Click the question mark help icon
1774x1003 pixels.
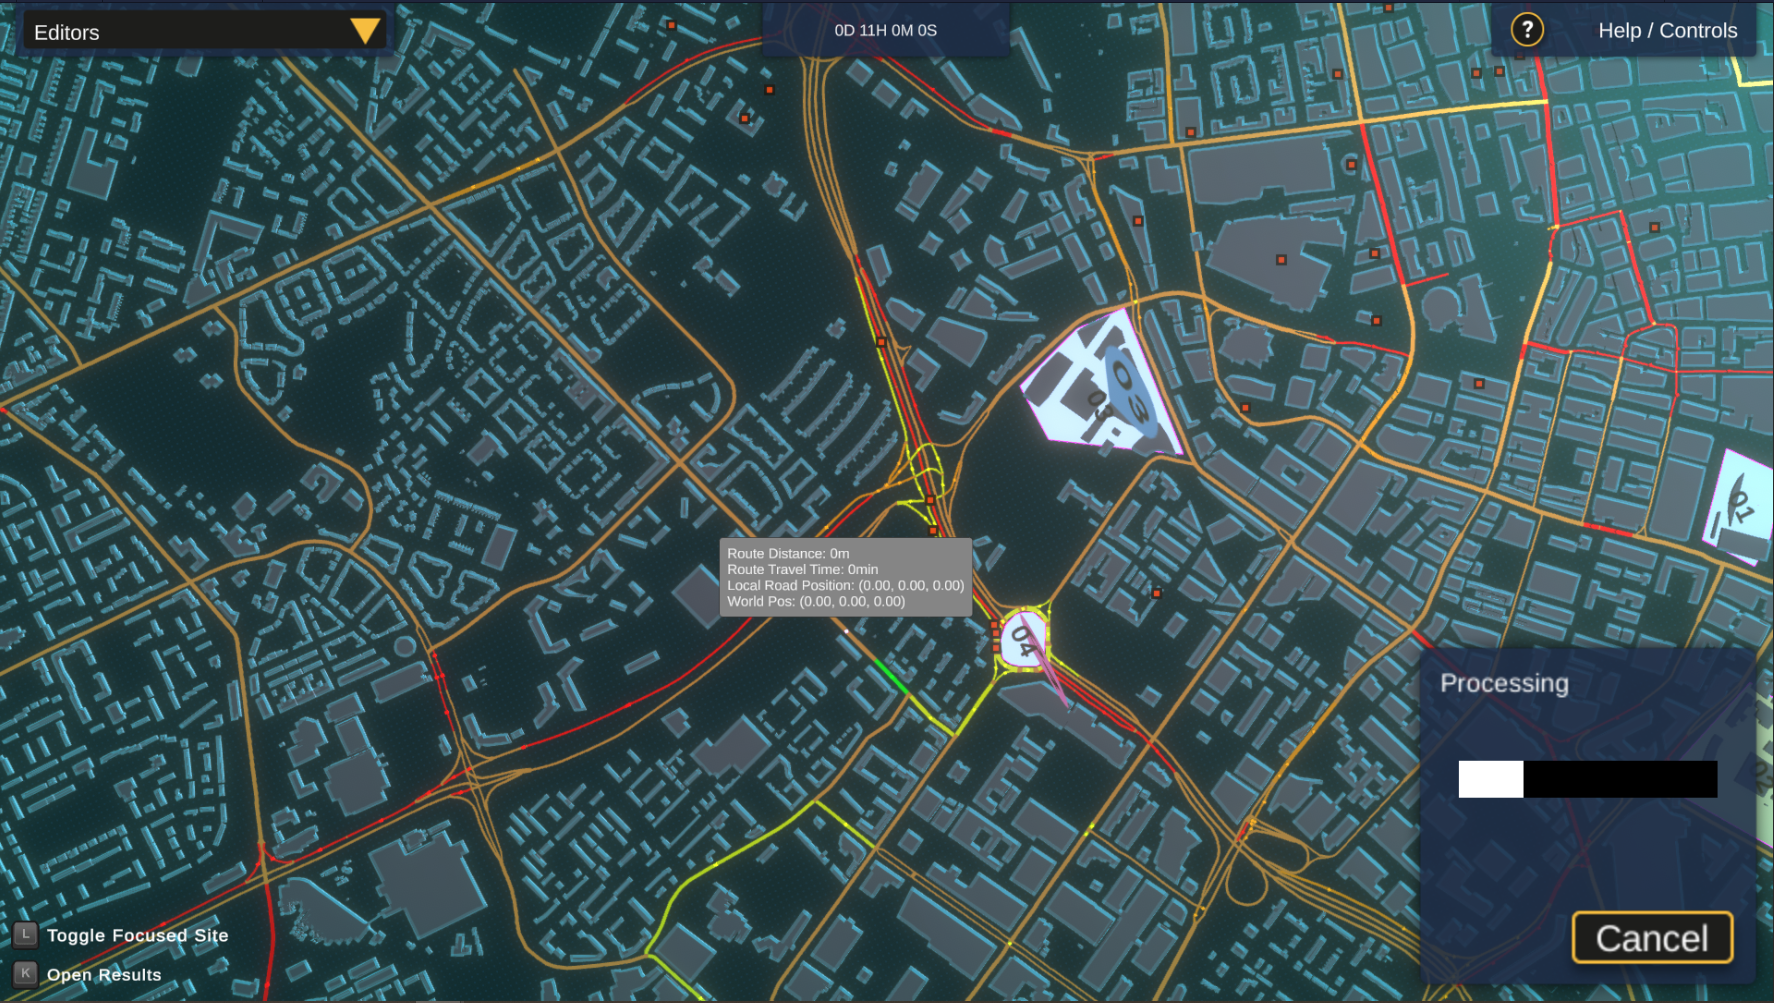(x=1526, y=30)
